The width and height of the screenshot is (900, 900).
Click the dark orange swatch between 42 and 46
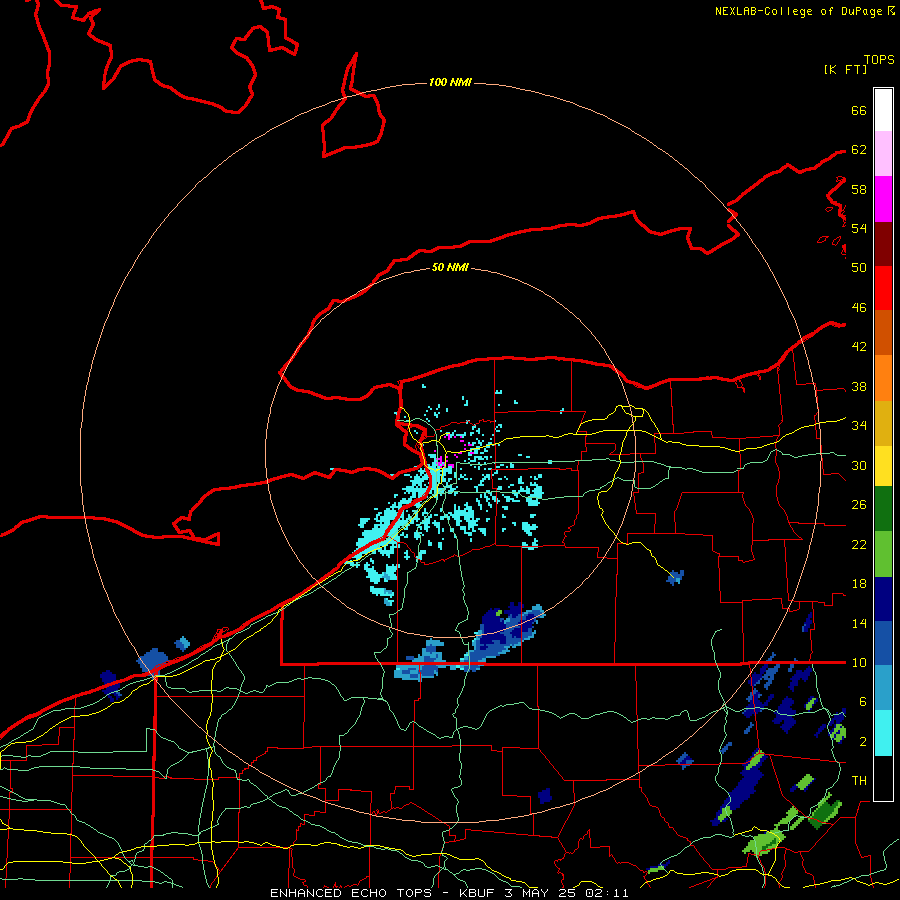pos(883,332)
